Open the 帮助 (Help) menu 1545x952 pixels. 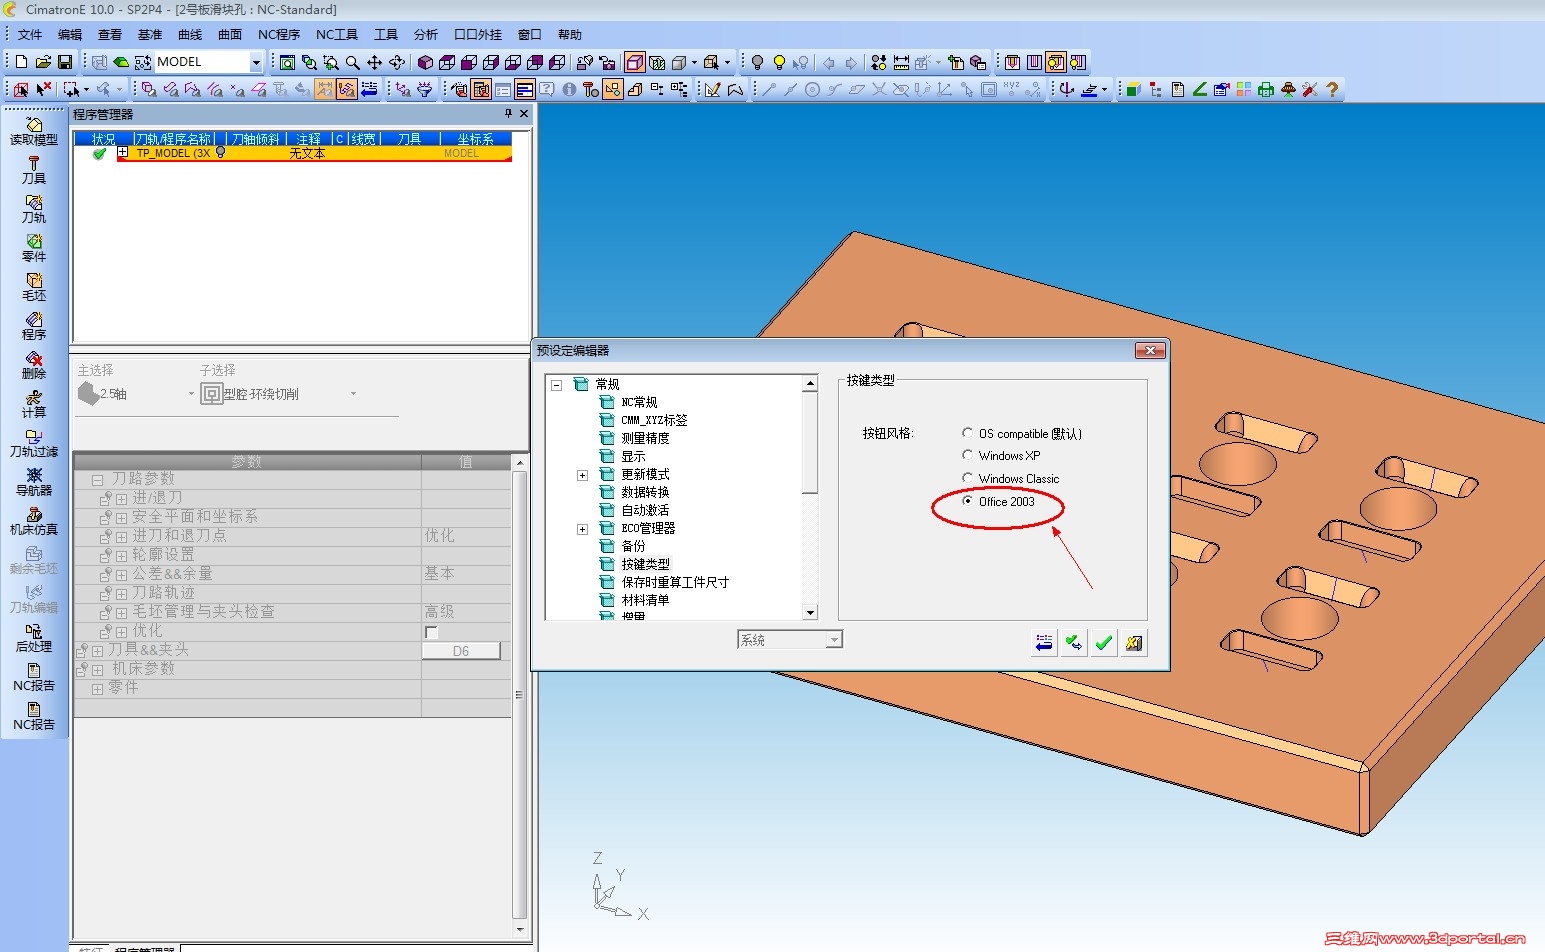tap(570, 35)
